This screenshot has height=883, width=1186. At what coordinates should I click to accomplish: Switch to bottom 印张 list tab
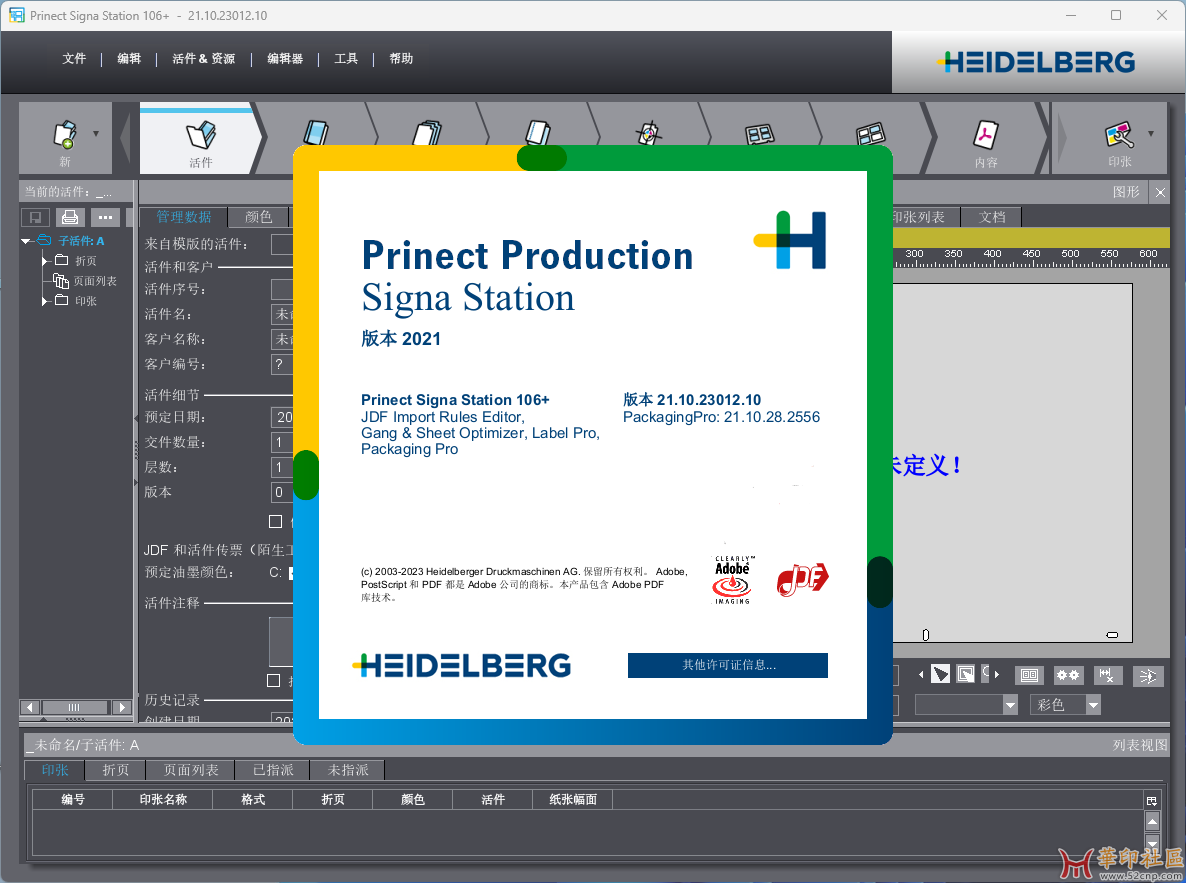pos(55,770)
